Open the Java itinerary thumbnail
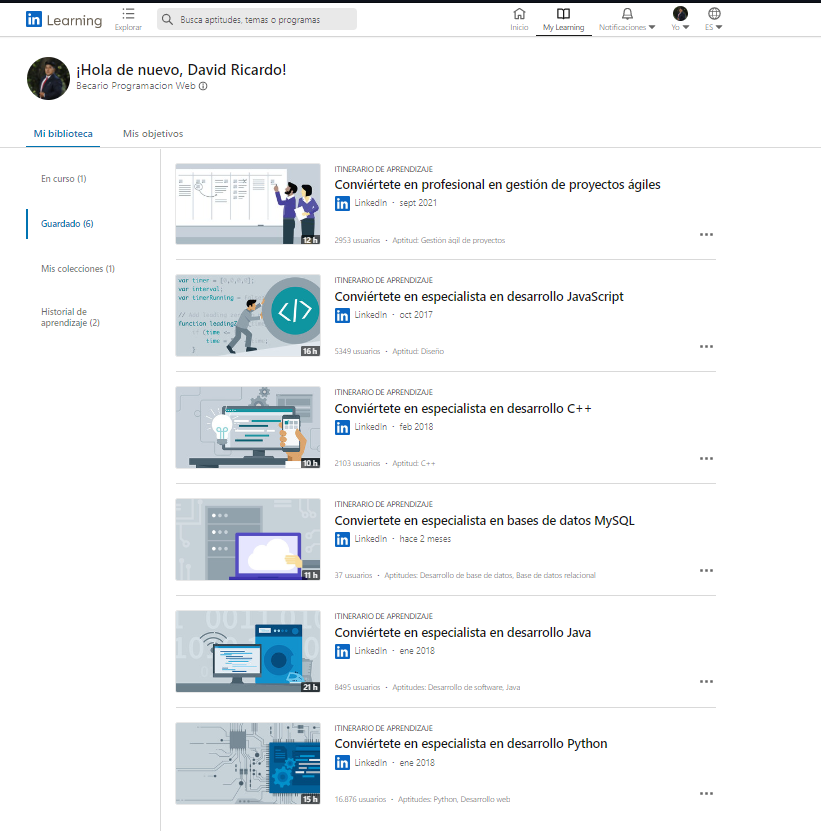This screenshot has height=831, width=821. point(248,651)
